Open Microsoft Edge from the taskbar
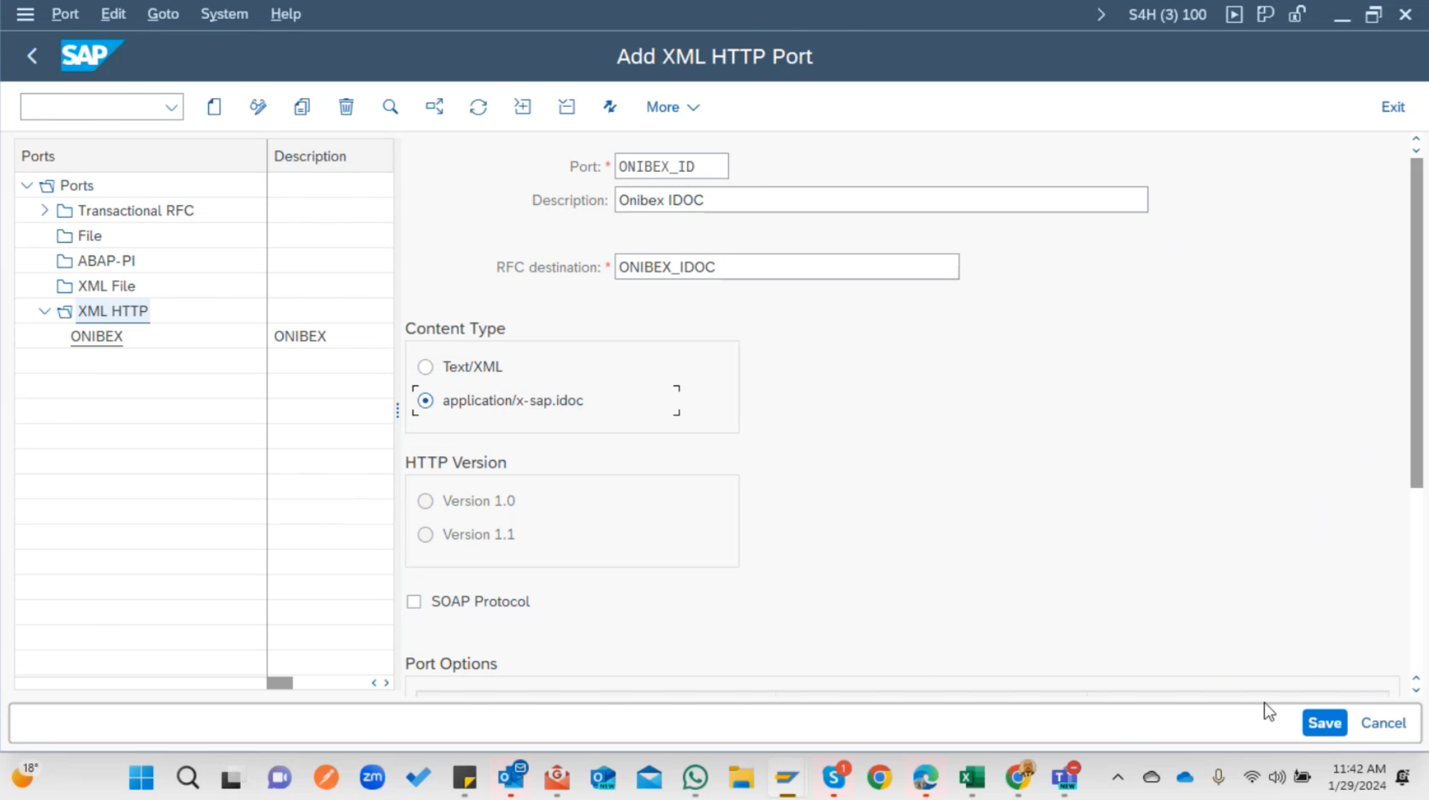This screenshot has width=1429, height=800. pyautogui.click(x=925, y=778)
